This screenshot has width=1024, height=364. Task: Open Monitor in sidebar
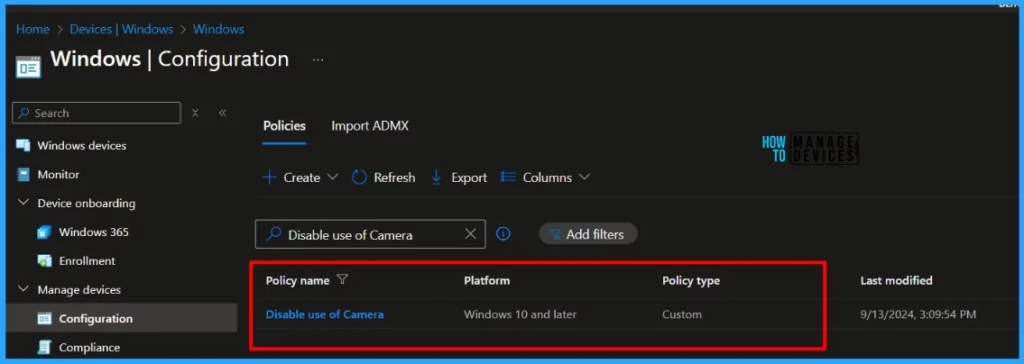[58, 174]
